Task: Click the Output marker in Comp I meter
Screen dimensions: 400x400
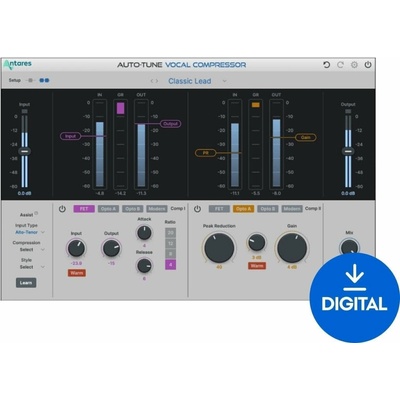Action: pyautogui.click(x=171, y=124)
